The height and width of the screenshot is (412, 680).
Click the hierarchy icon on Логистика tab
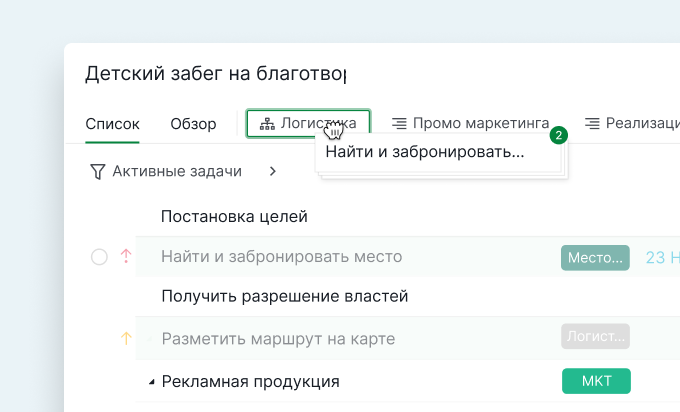pyautogui.click(x=266, y=124)
